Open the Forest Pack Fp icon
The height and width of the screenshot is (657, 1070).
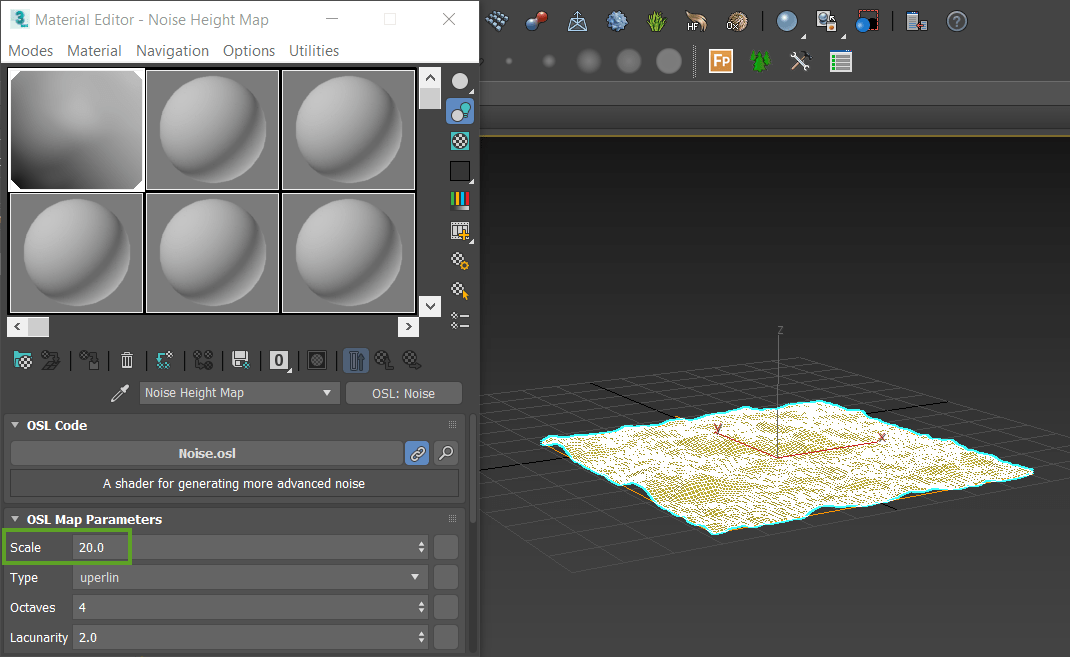point(720,61)
